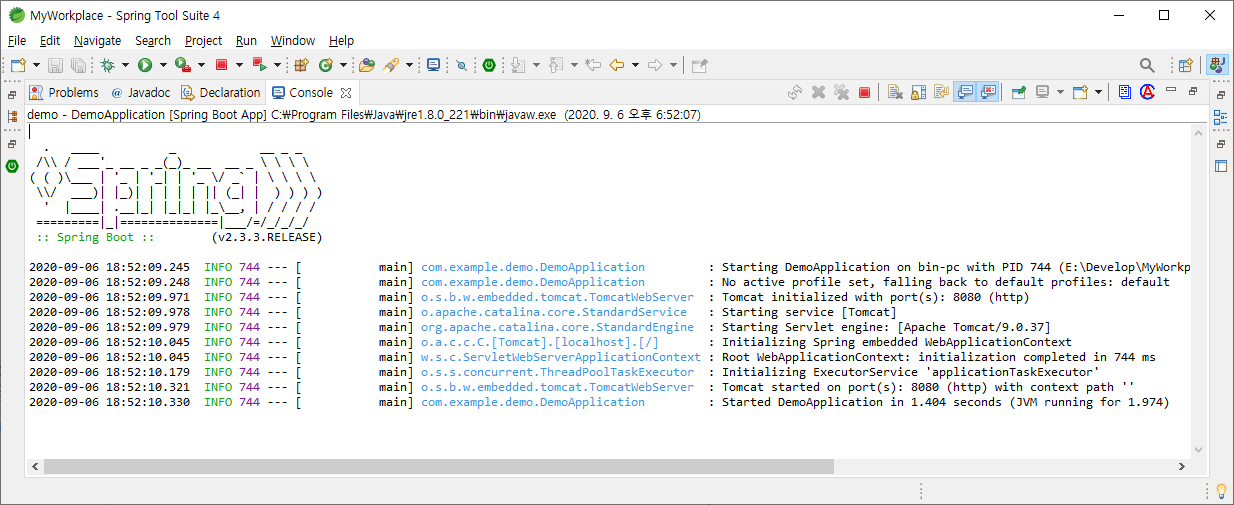Expand the Display Selected Console dropdown
The height and width of the screenshot is (505, 1234).
[x=1060, y=92]
